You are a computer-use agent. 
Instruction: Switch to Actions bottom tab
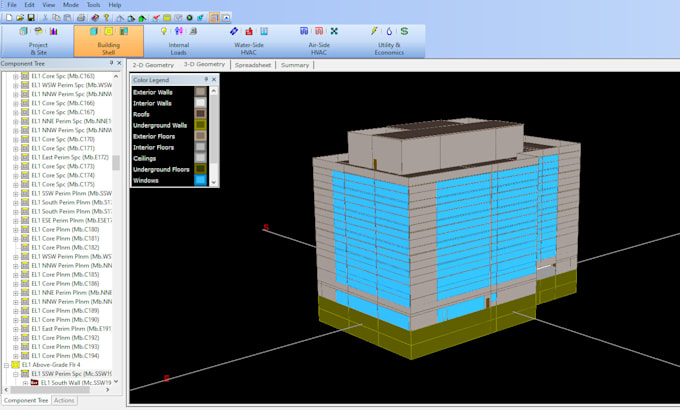64,400
